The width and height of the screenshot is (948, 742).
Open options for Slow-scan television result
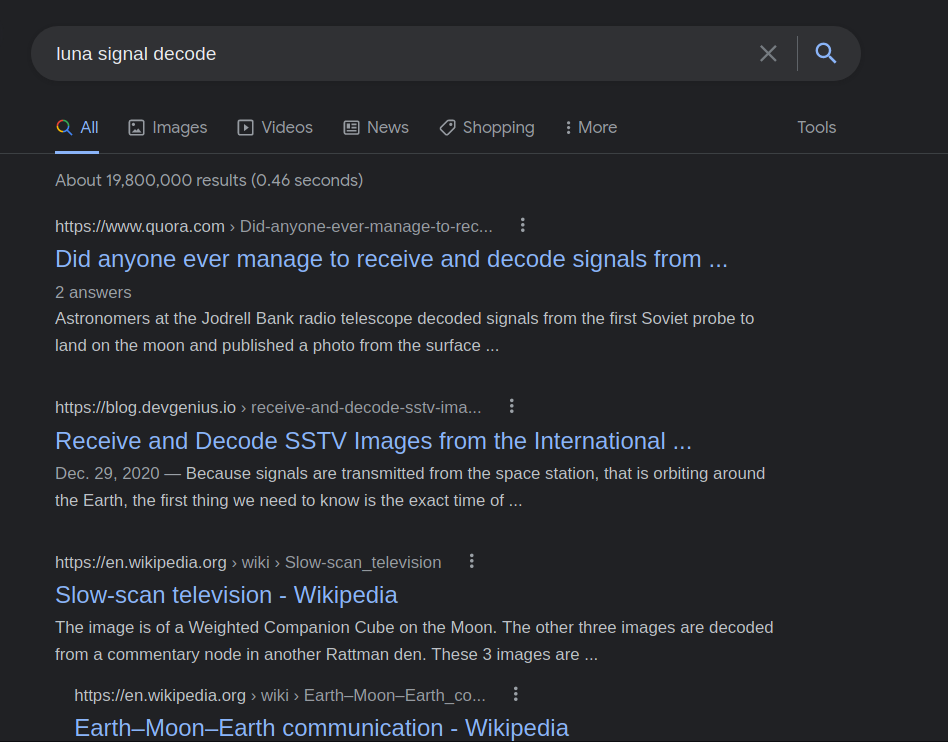pos(472,561)
